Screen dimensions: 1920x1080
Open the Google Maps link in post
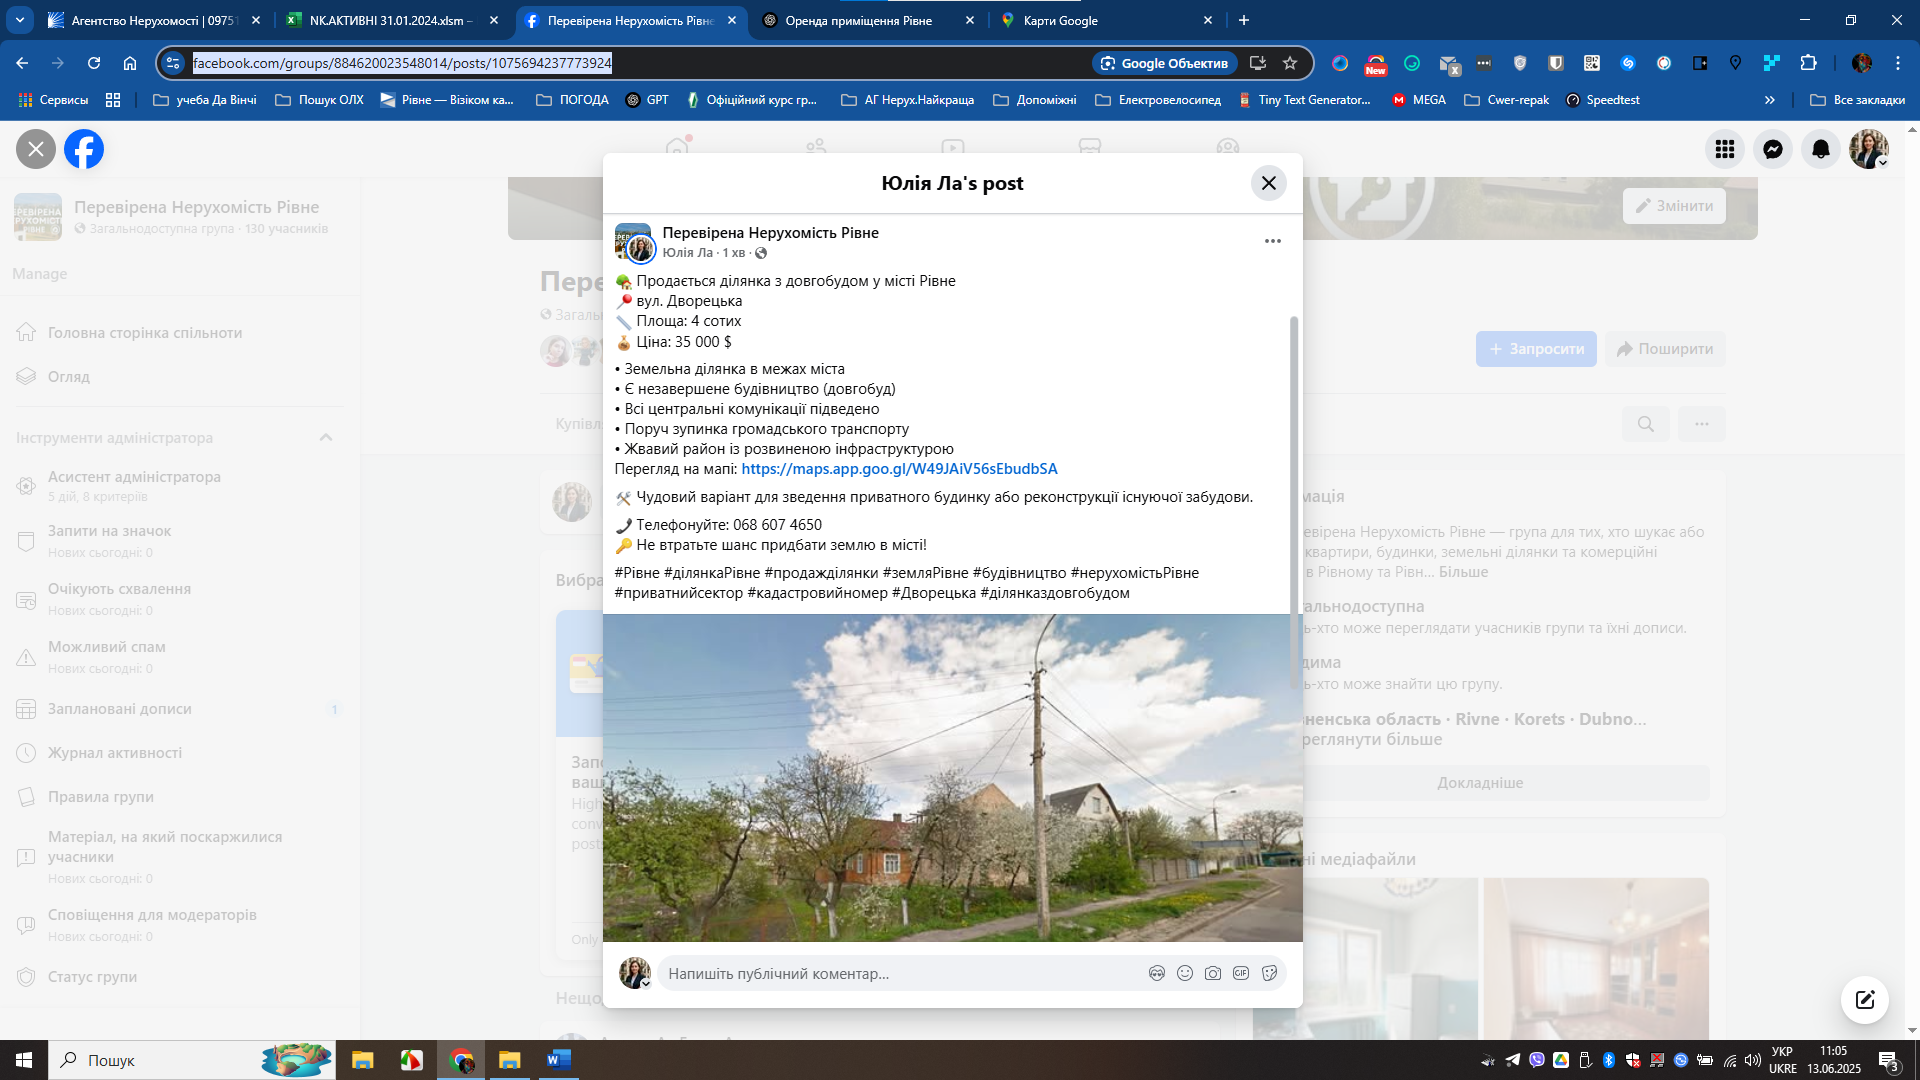899,469
